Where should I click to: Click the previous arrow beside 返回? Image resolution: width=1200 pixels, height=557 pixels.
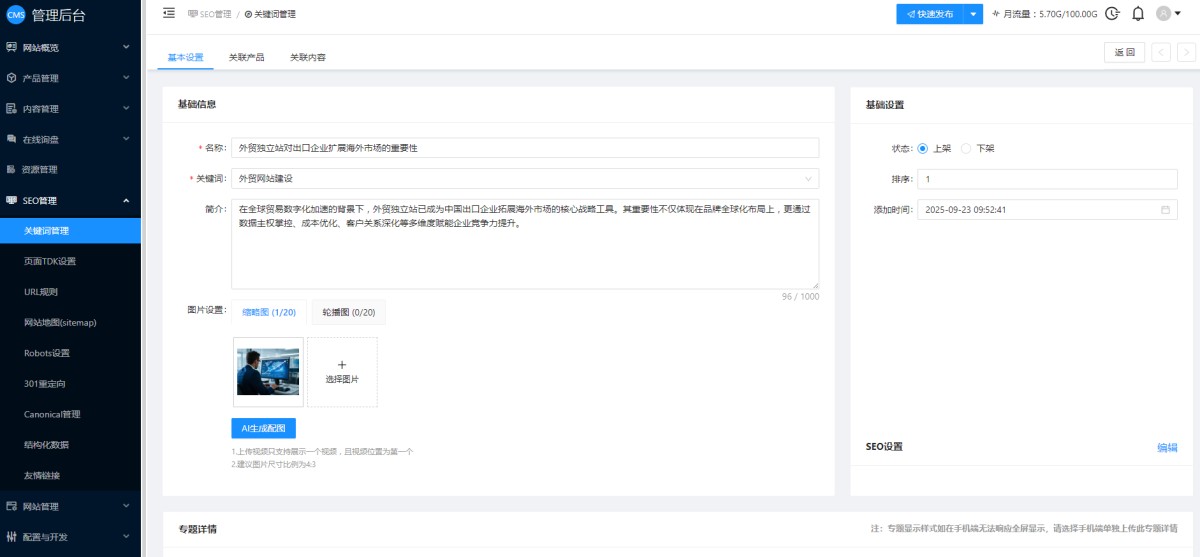[1160, 53]
